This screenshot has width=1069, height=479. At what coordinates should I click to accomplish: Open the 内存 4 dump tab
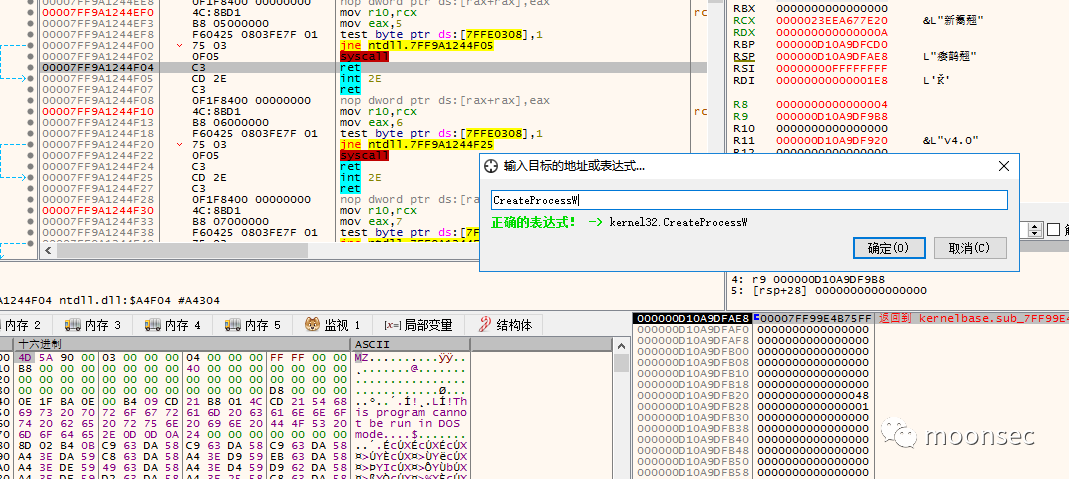click(172, 325)
